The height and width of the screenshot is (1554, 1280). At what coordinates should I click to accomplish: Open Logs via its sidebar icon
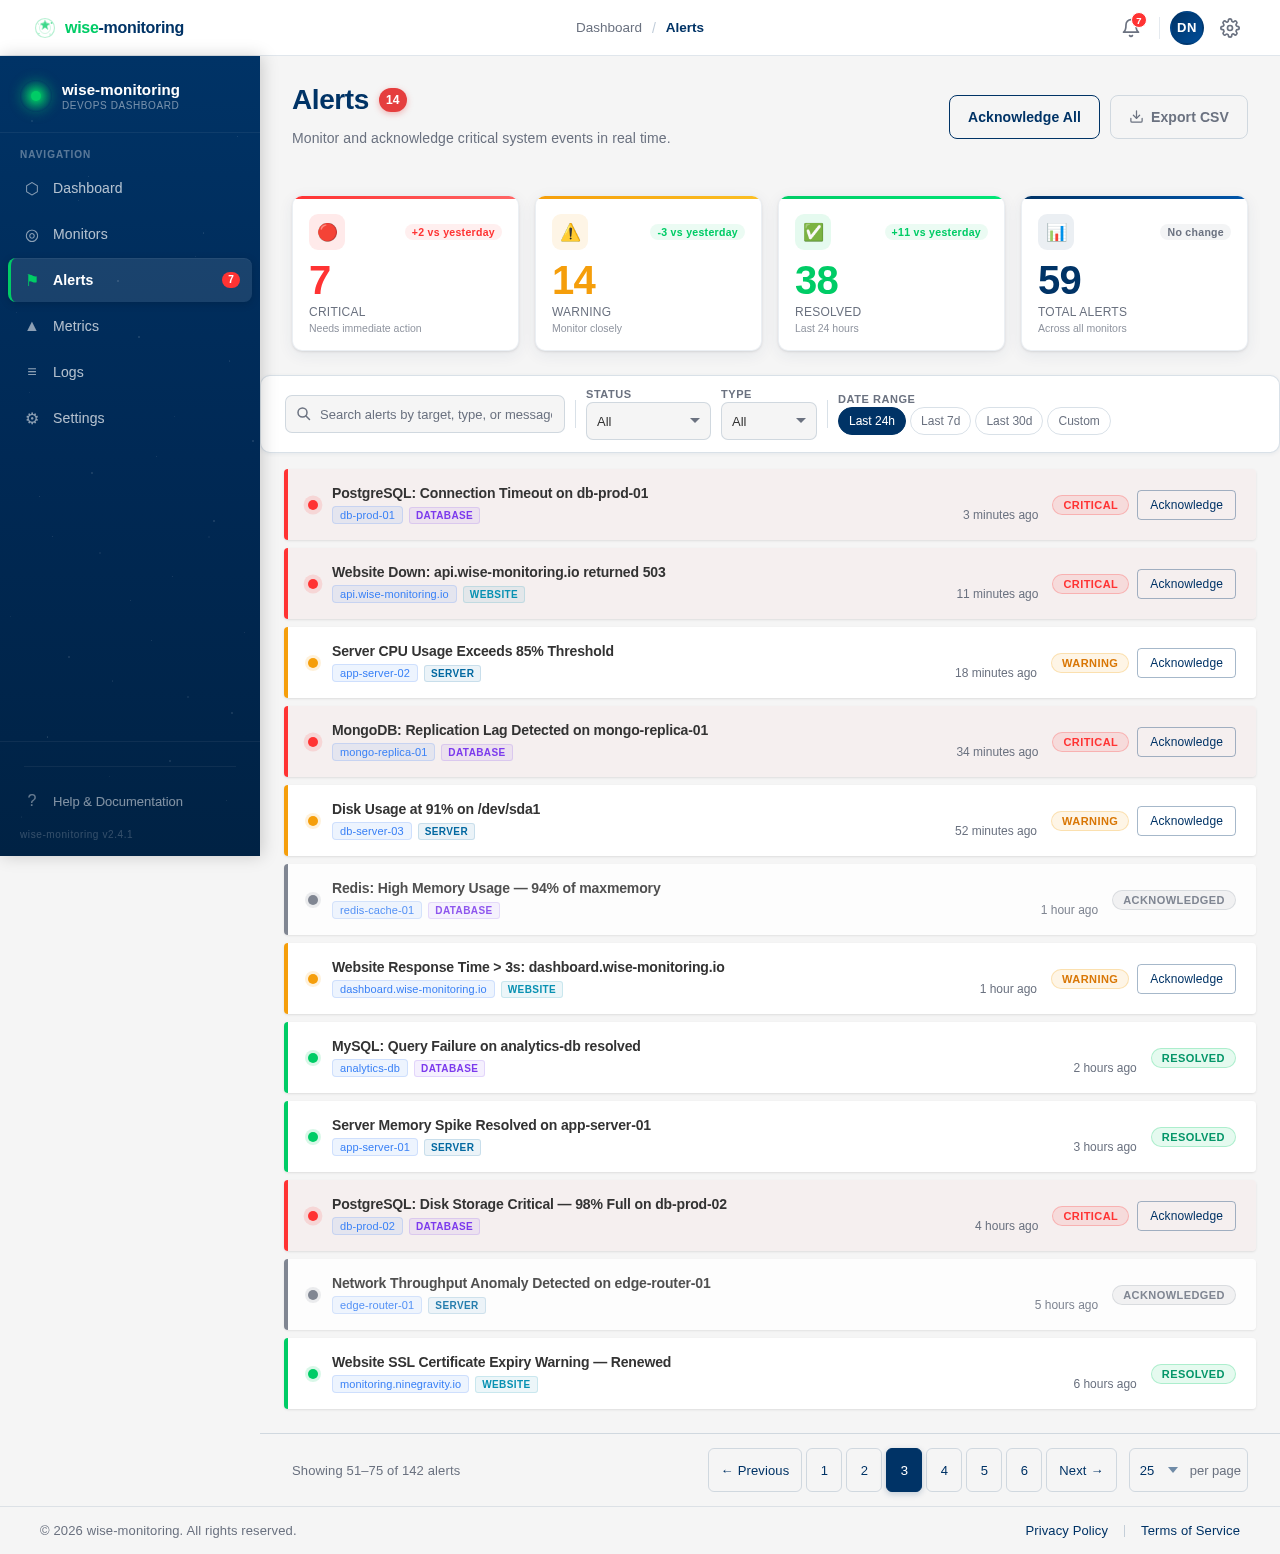[x=32, y=372]
